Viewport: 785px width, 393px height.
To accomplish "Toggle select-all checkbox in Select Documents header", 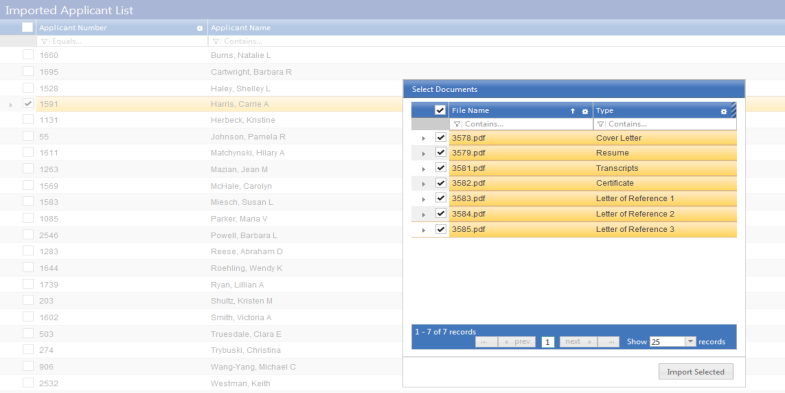I will (440, 110).
